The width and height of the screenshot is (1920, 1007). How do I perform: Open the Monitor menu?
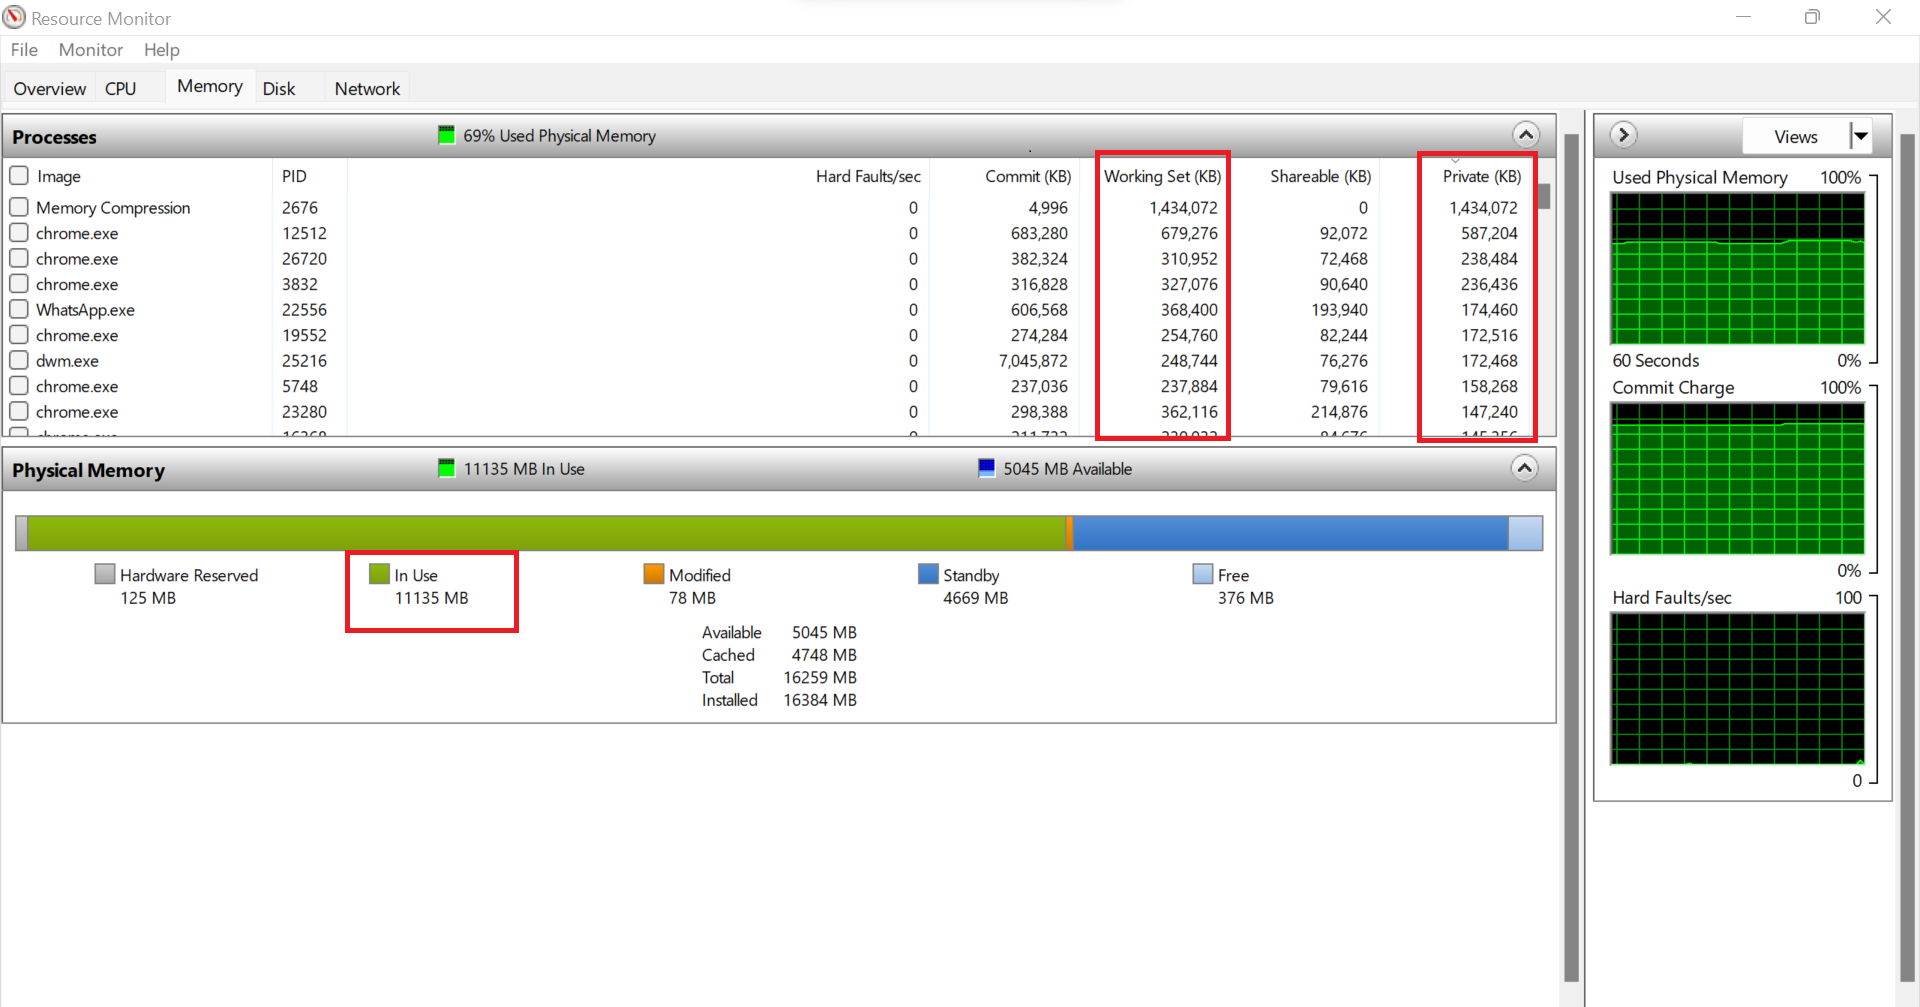90,50
